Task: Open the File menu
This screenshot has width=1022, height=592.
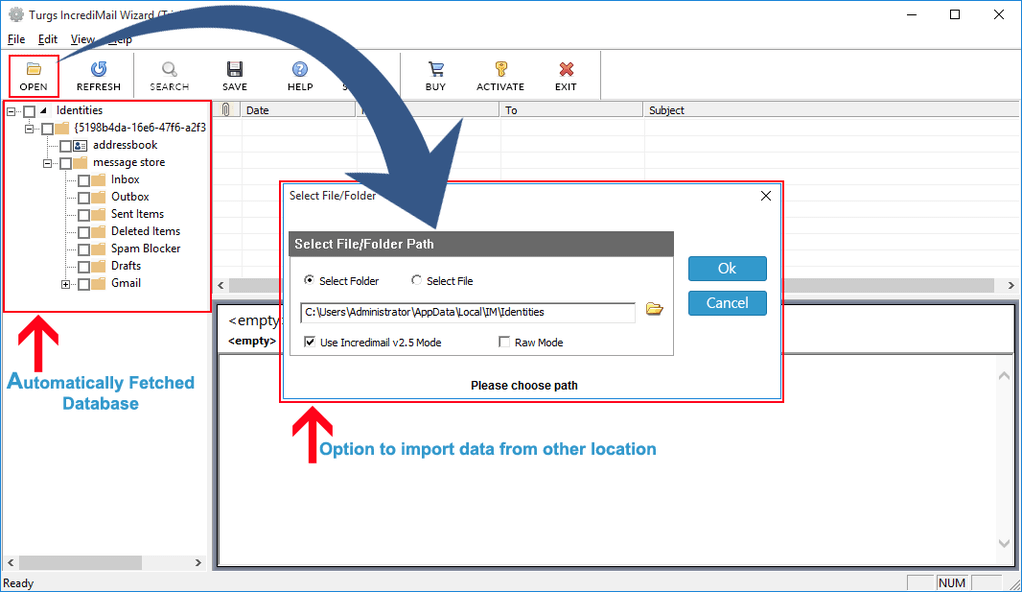Action: point(16,39)
